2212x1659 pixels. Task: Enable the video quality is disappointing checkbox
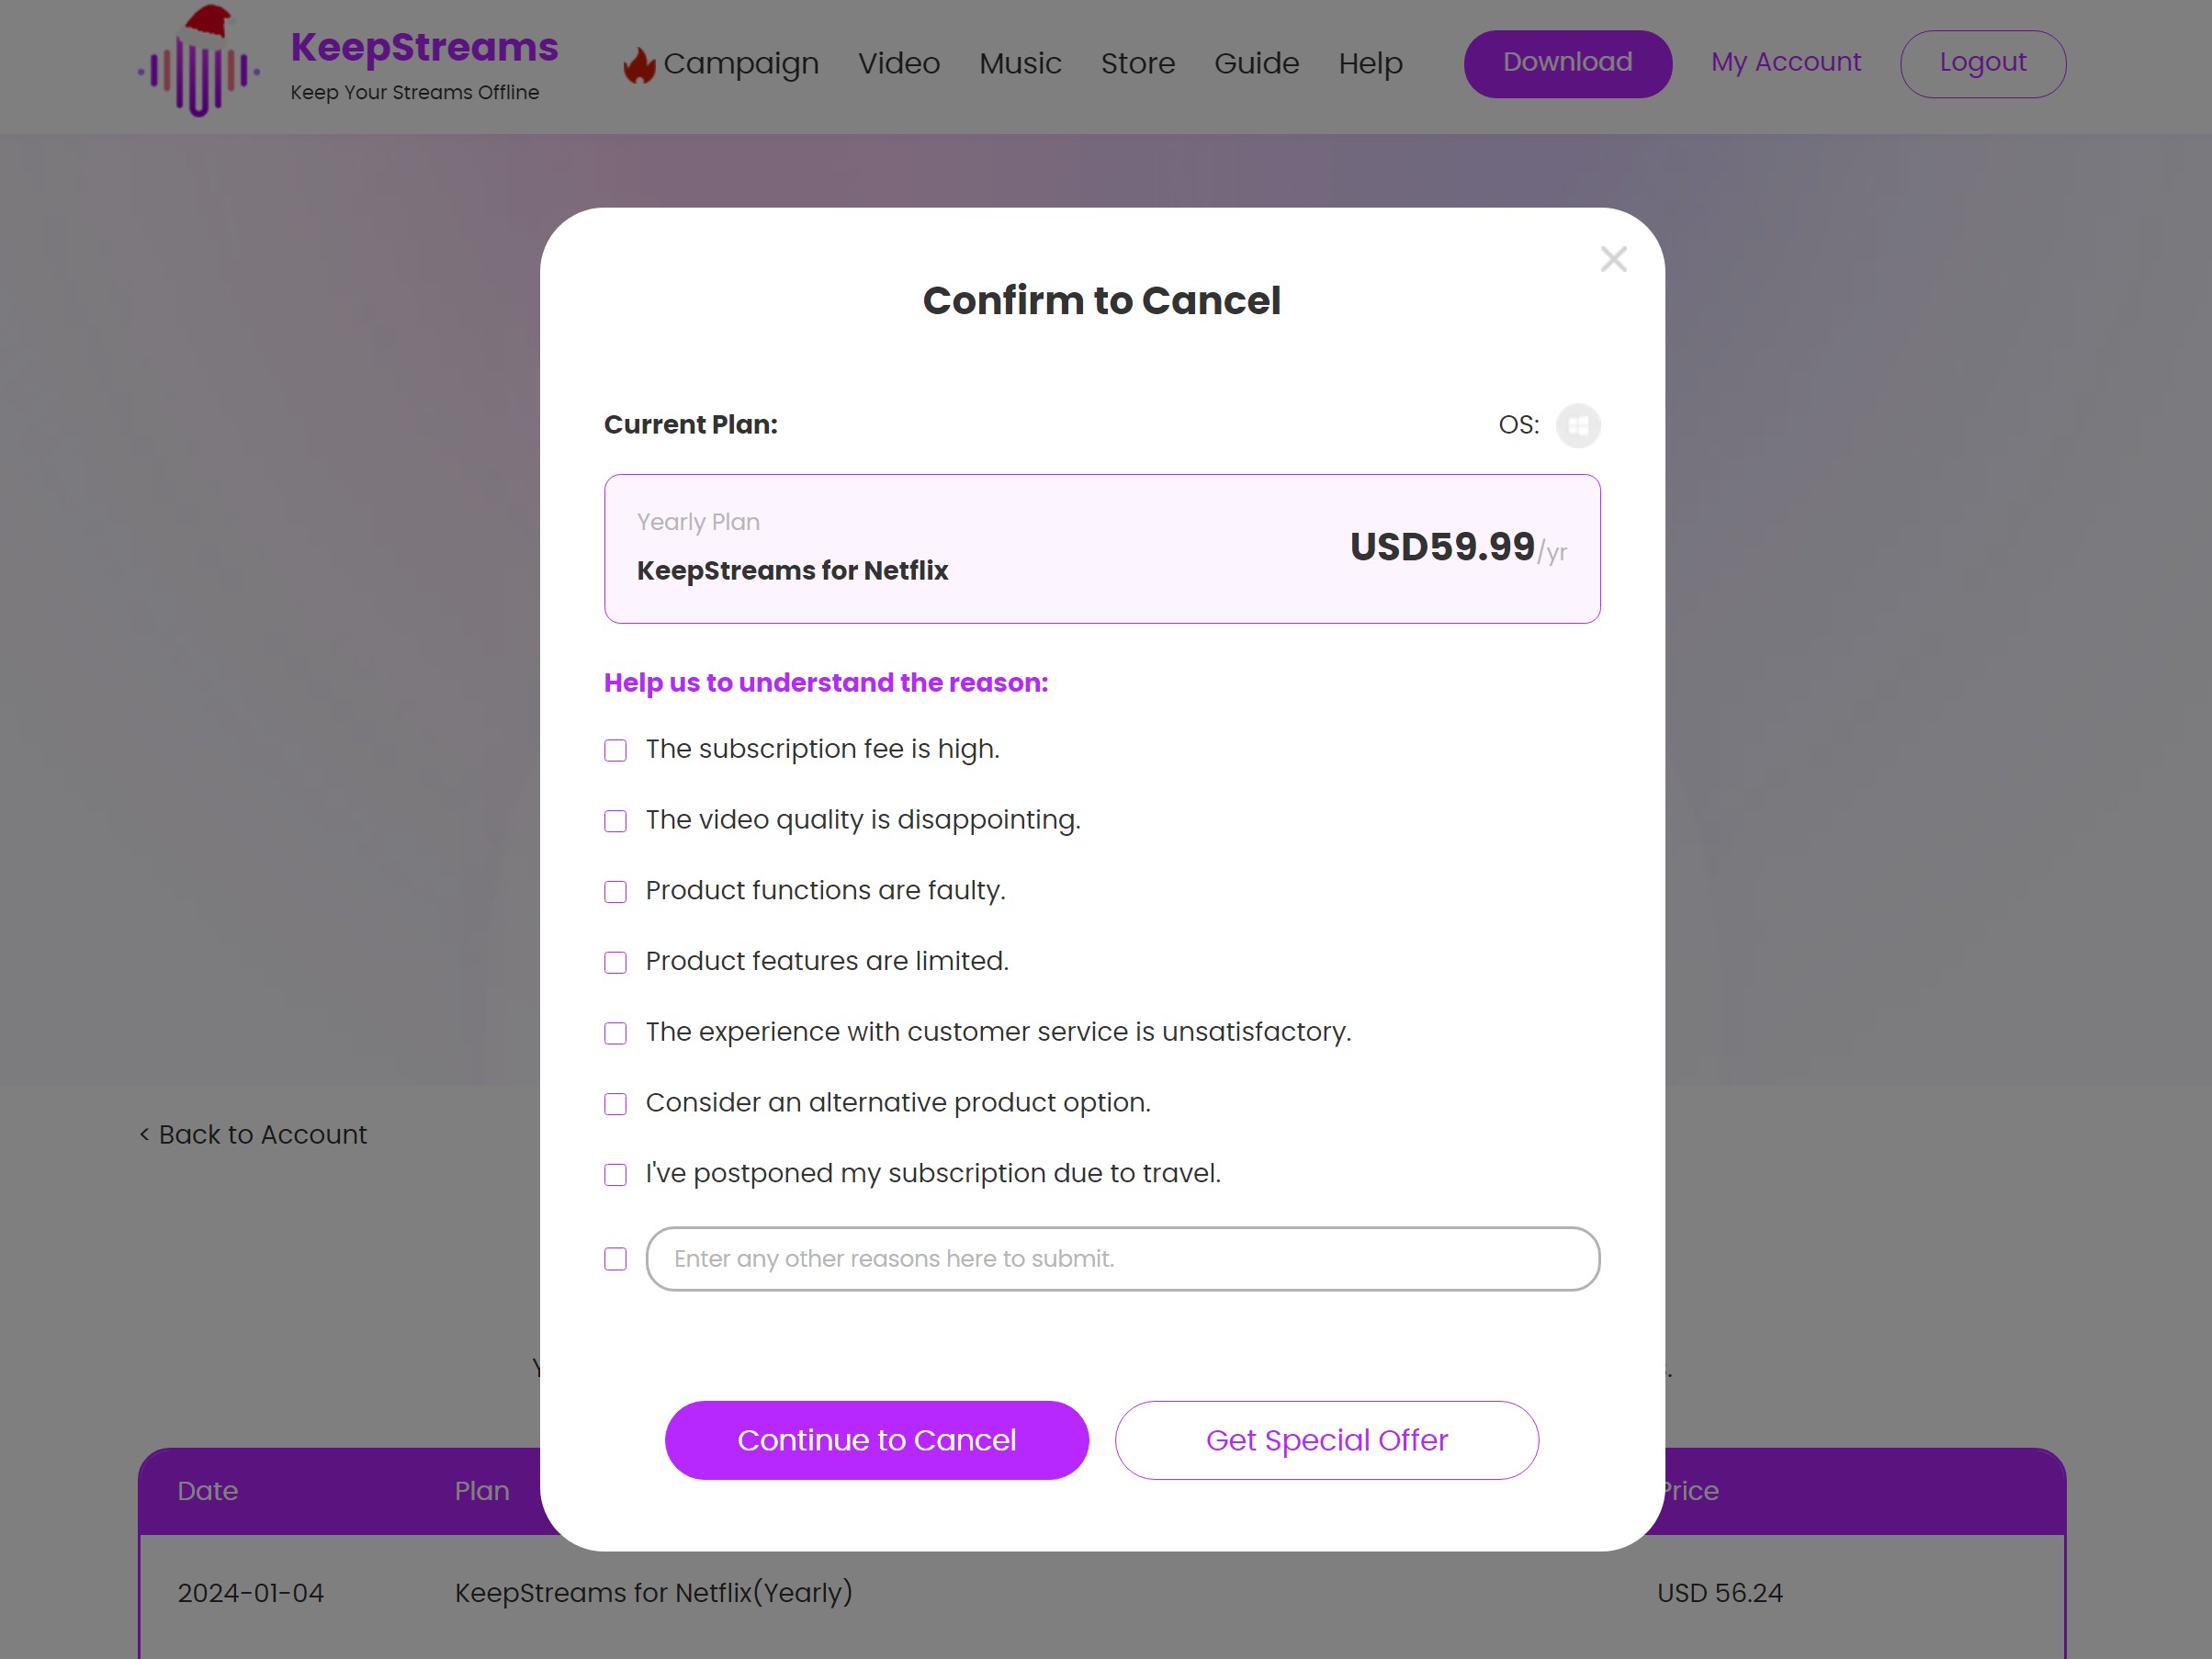click(x=615, y=821)
